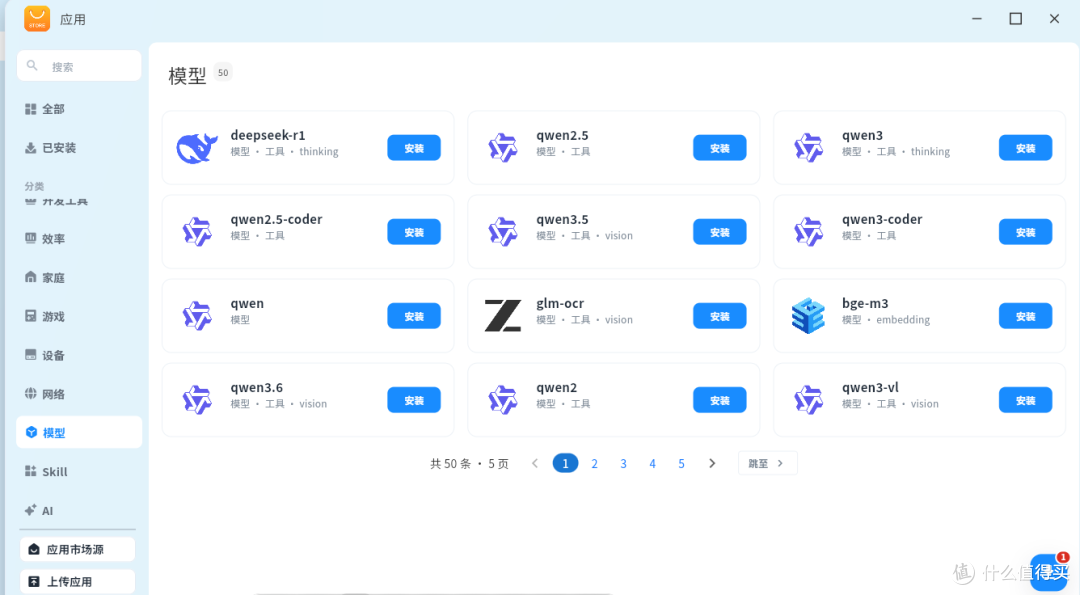Install qwen3 model

point(1026,148)
